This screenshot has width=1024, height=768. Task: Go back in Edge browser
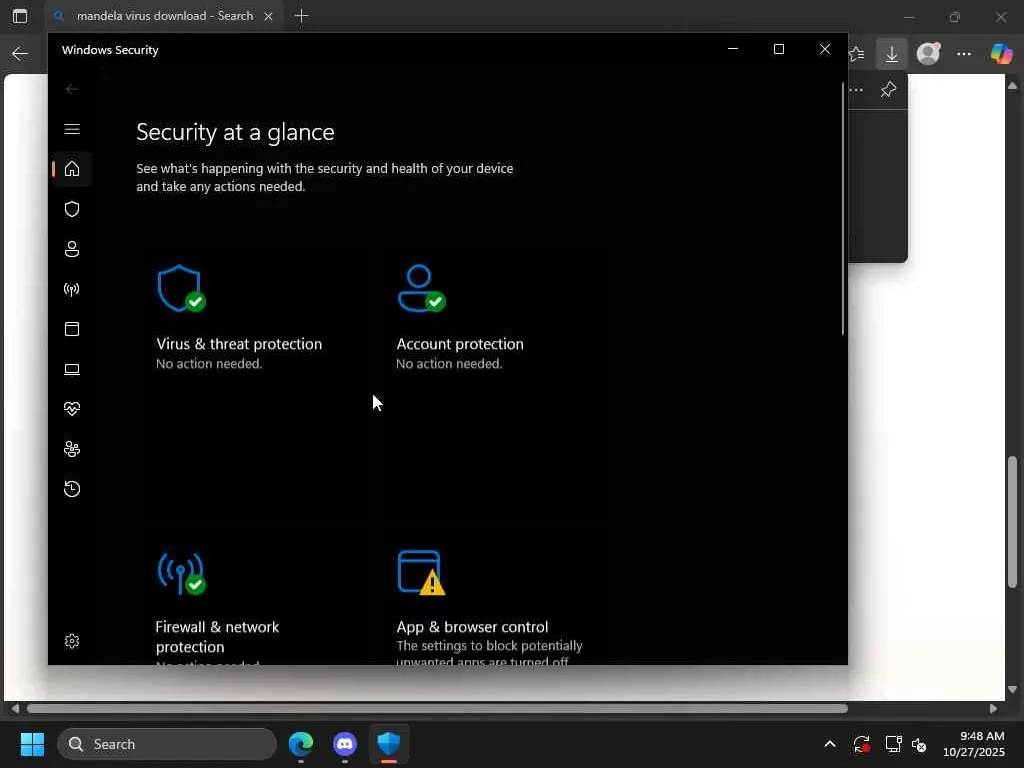click(20, 54)
